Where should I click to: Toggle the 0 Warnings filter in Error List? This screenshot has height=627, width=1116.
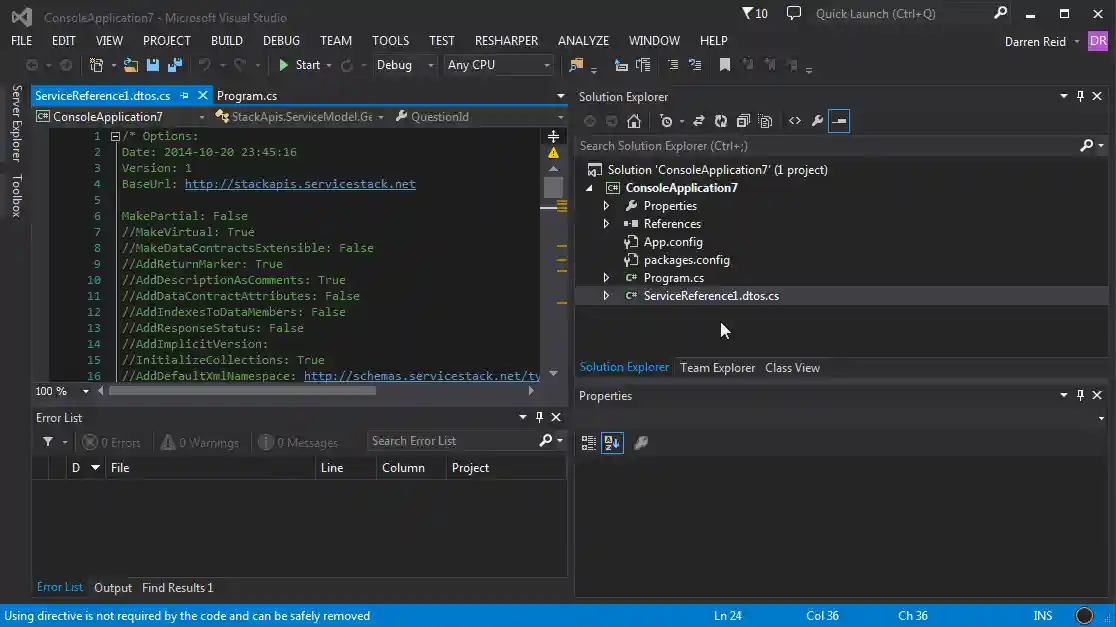point(200,441)
